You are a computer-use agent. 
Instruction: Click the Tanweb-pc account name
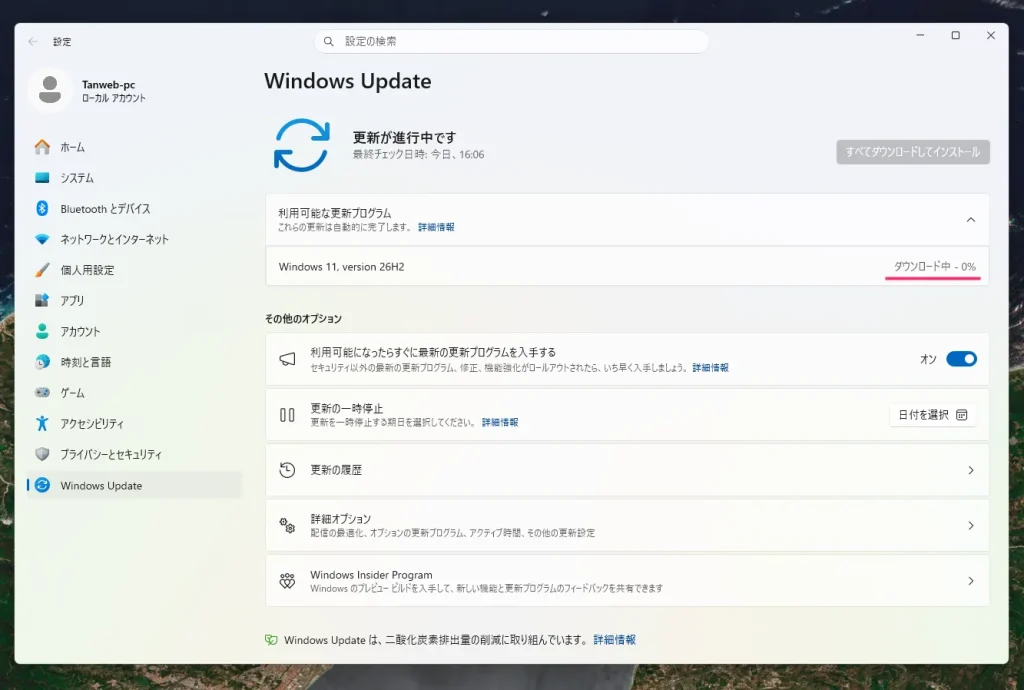pos(108,84)
